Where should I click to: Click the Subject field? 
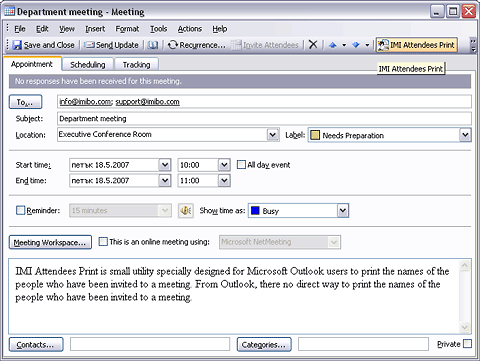(264, 119)
